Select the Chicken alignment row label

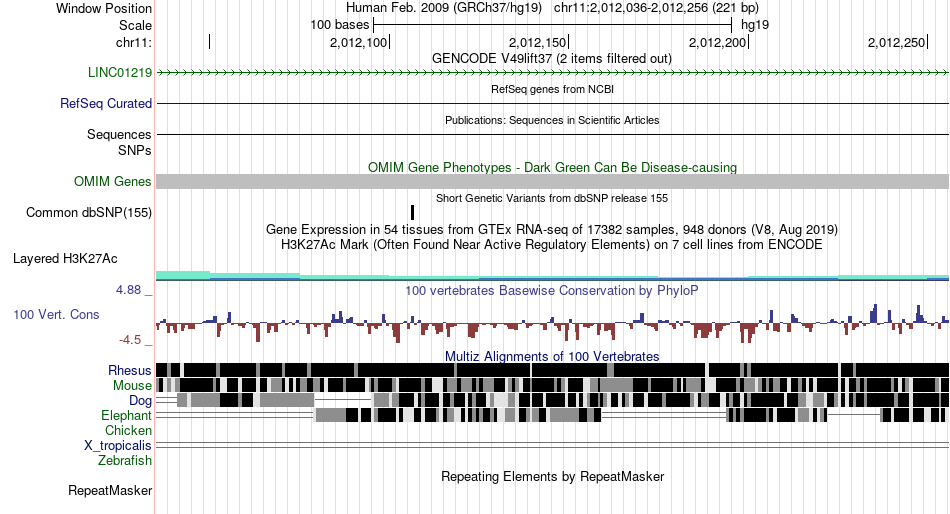click(128, 430)
